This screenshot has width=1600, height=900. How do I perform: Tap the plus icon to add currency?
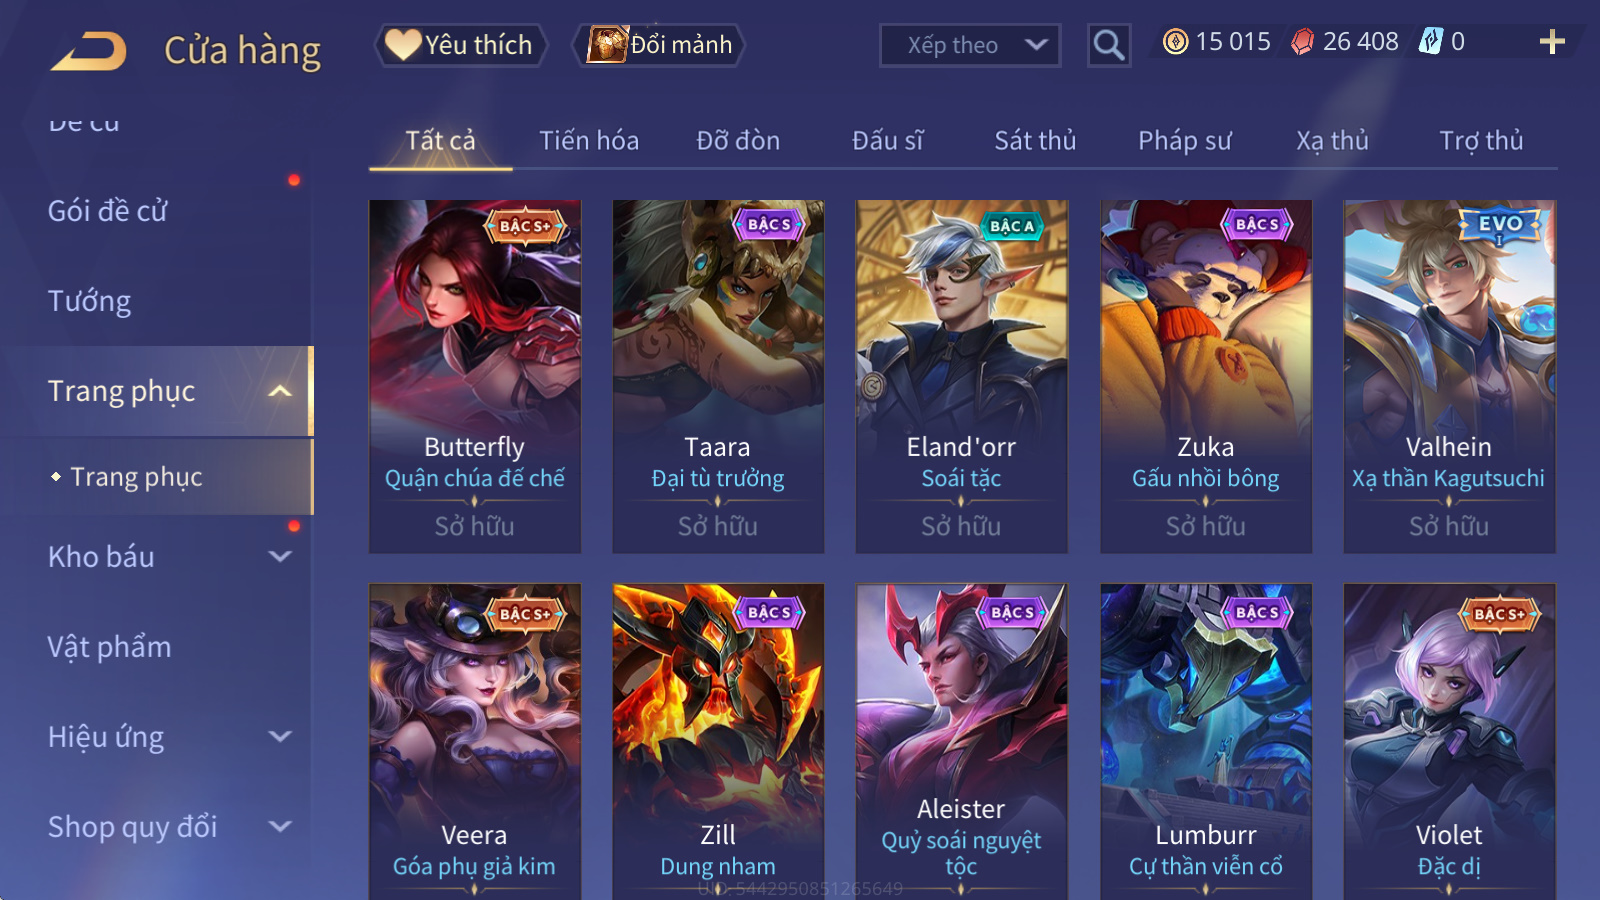[x=1551, y=42]
